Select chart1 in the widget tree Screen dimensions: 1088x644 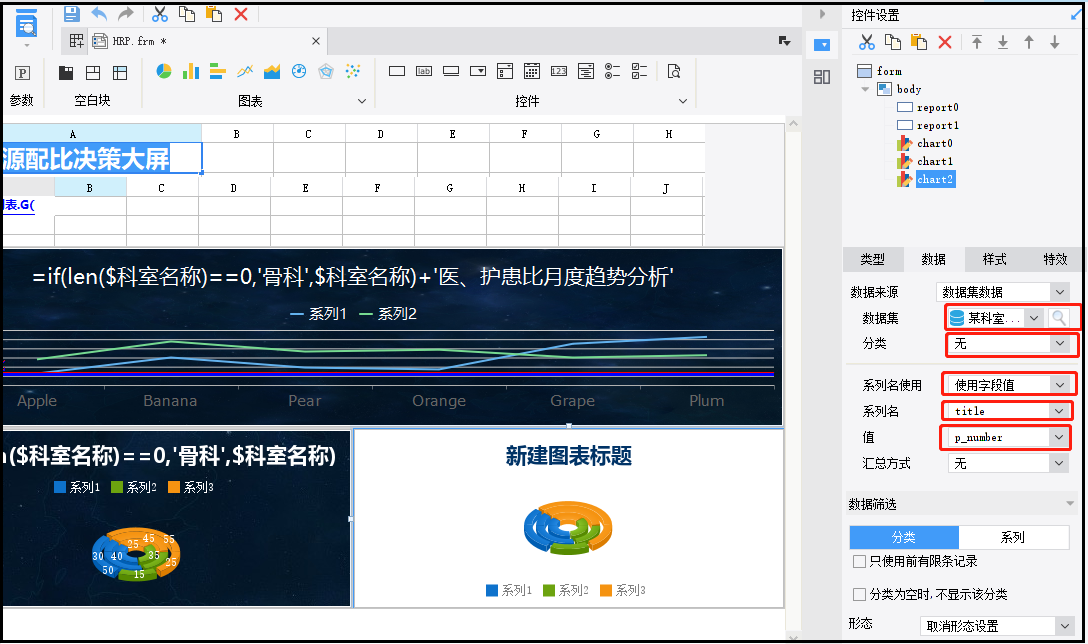click(x=935, y=162)
